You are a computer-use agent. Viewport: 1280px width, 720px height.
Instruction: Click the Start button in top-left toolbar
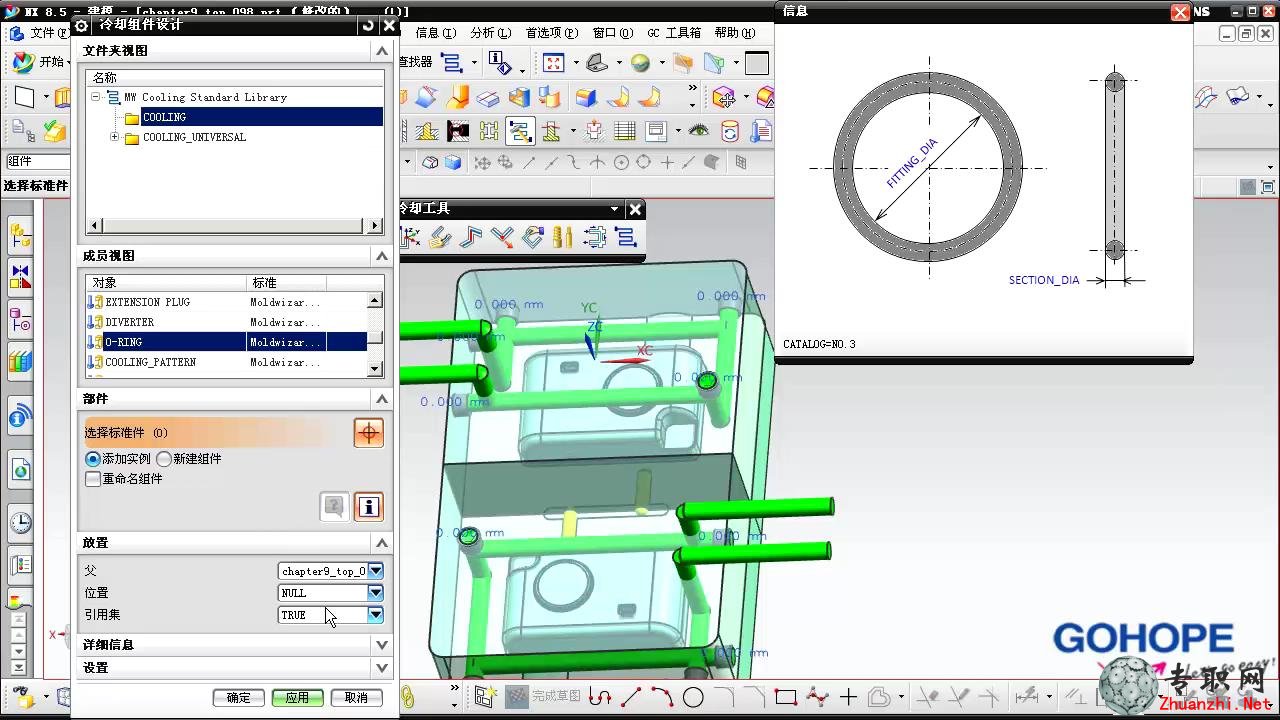point(40,62)
